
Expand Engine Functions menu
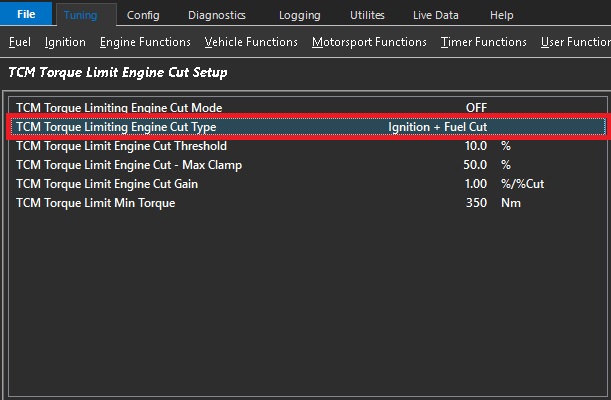(145, 42)
